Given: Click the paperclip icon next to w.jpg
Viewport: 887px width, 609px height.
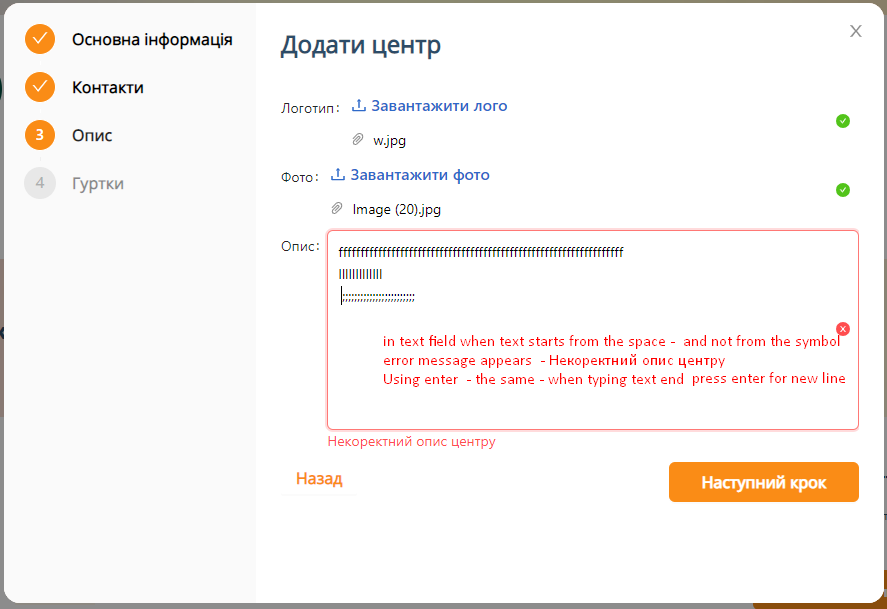Looking at the screenshot, I should click(357, 140).
